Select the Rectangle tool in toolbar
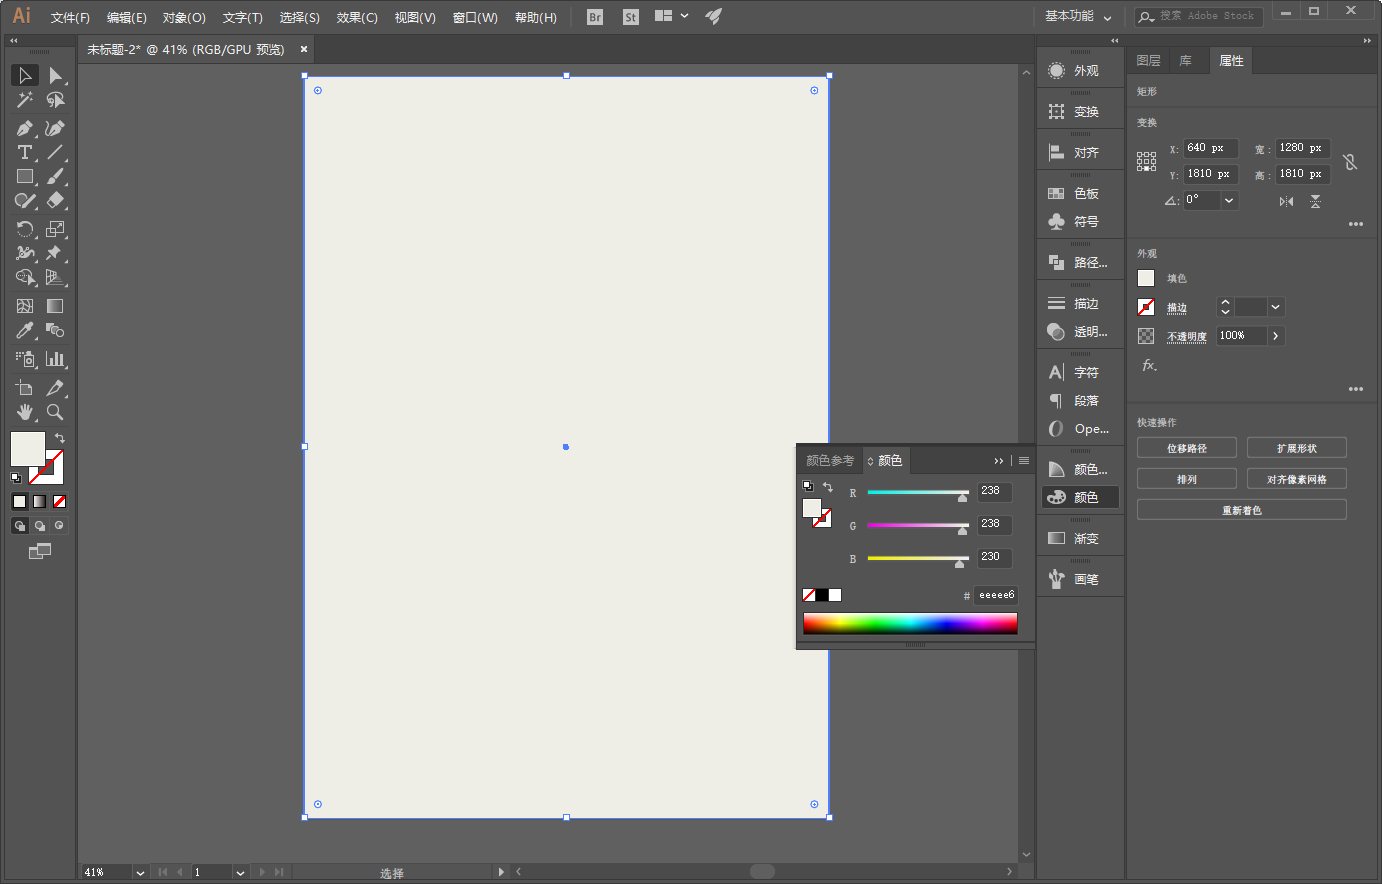The image size is (1382, 884). click(x=25, y=176)
